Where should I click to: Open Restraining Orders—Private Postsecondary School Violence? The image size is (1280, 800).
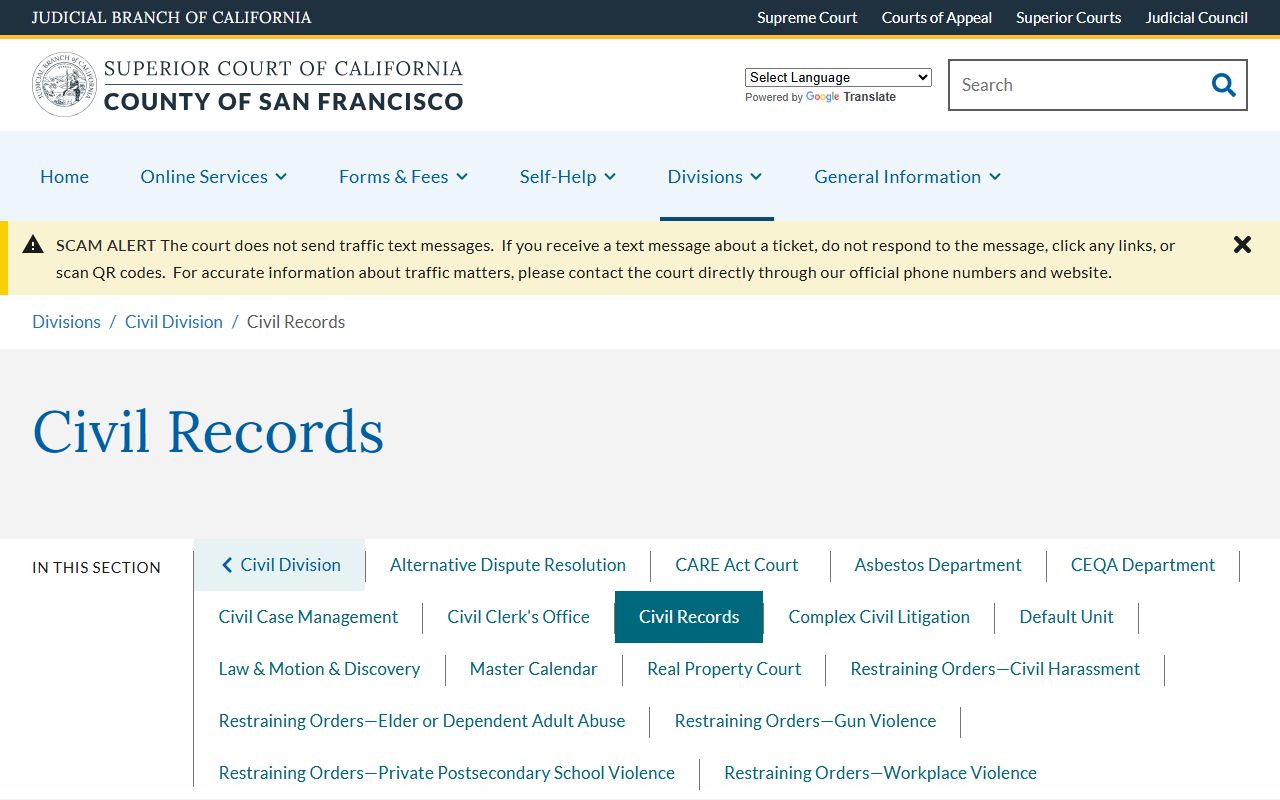pos(447,773)
